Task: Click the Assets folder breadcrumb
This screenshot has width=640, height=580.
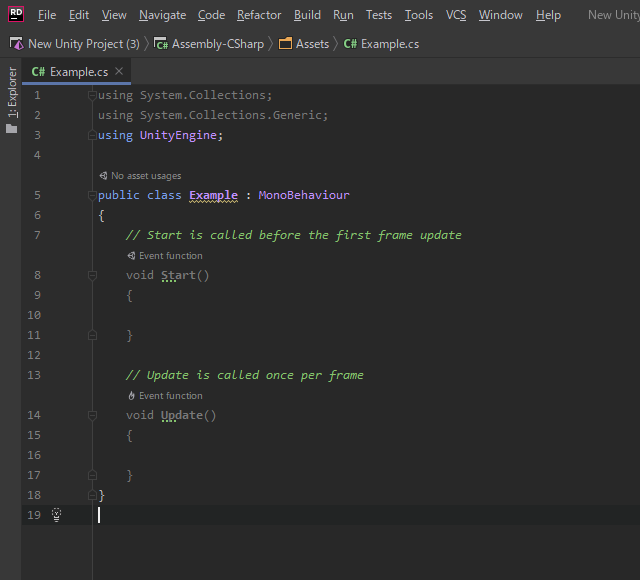Action: click(x=312, y=44)
